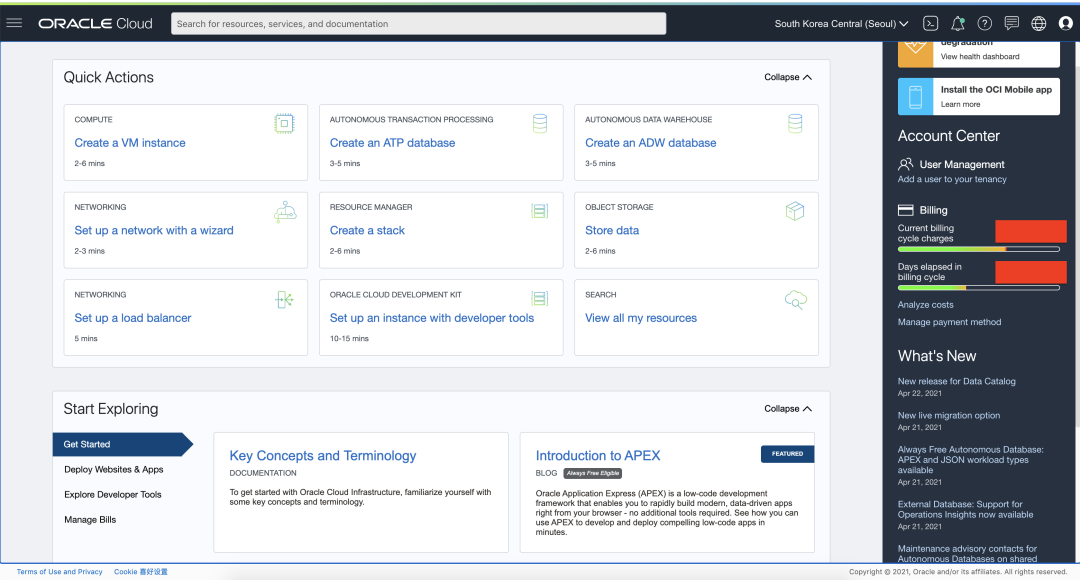This screenshot has width=1080, height=580.
Task: Click Create a VM instance link
Action: click(x=130, y=143)
